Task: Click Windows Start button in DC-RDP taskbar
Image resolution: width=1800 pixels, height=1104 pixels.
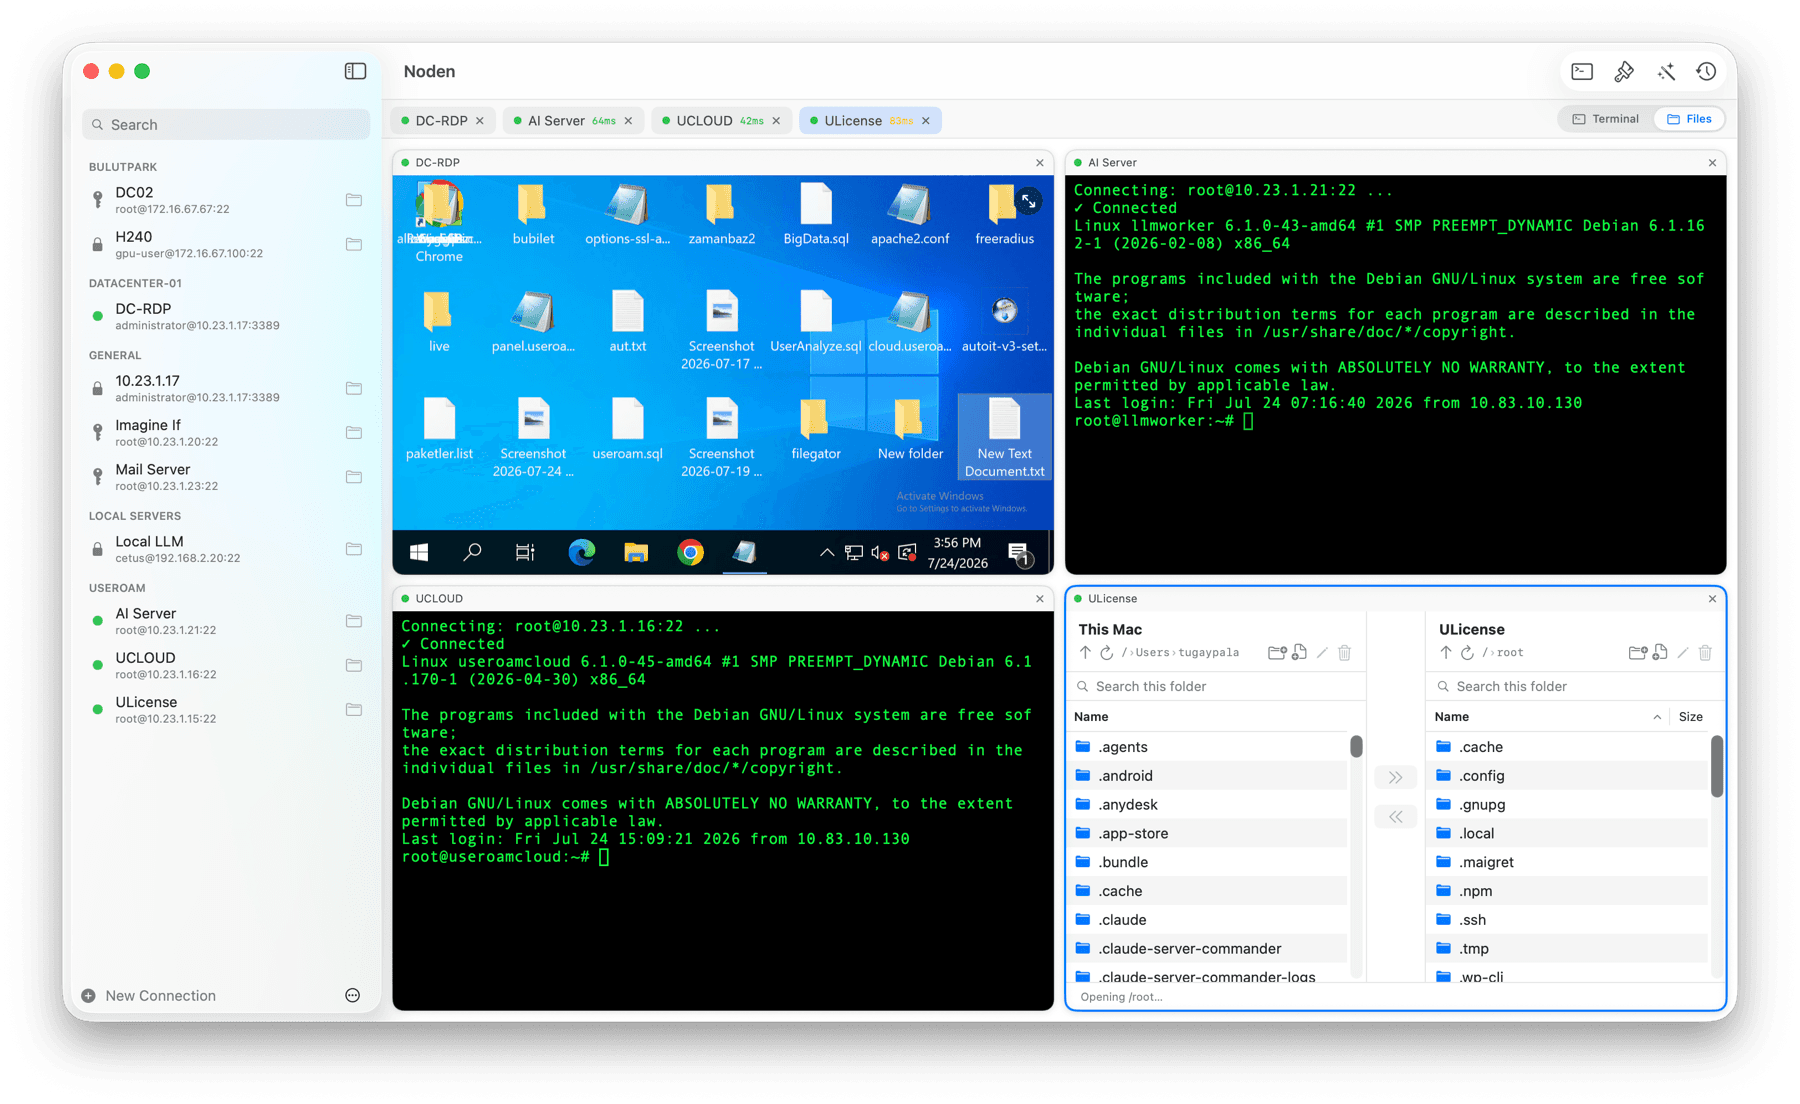Action: [x=419, y=552]
